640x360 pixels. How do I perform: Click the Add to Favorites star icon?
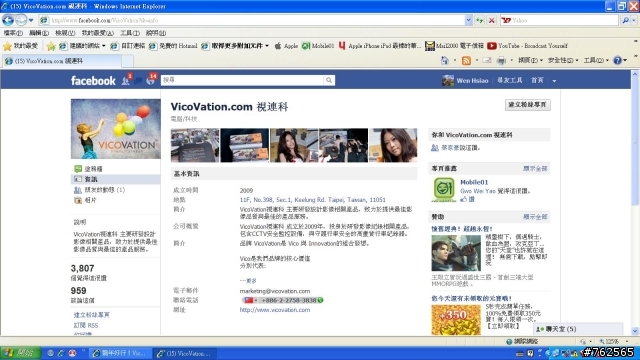pyautogui.click(x=51, y=46)
